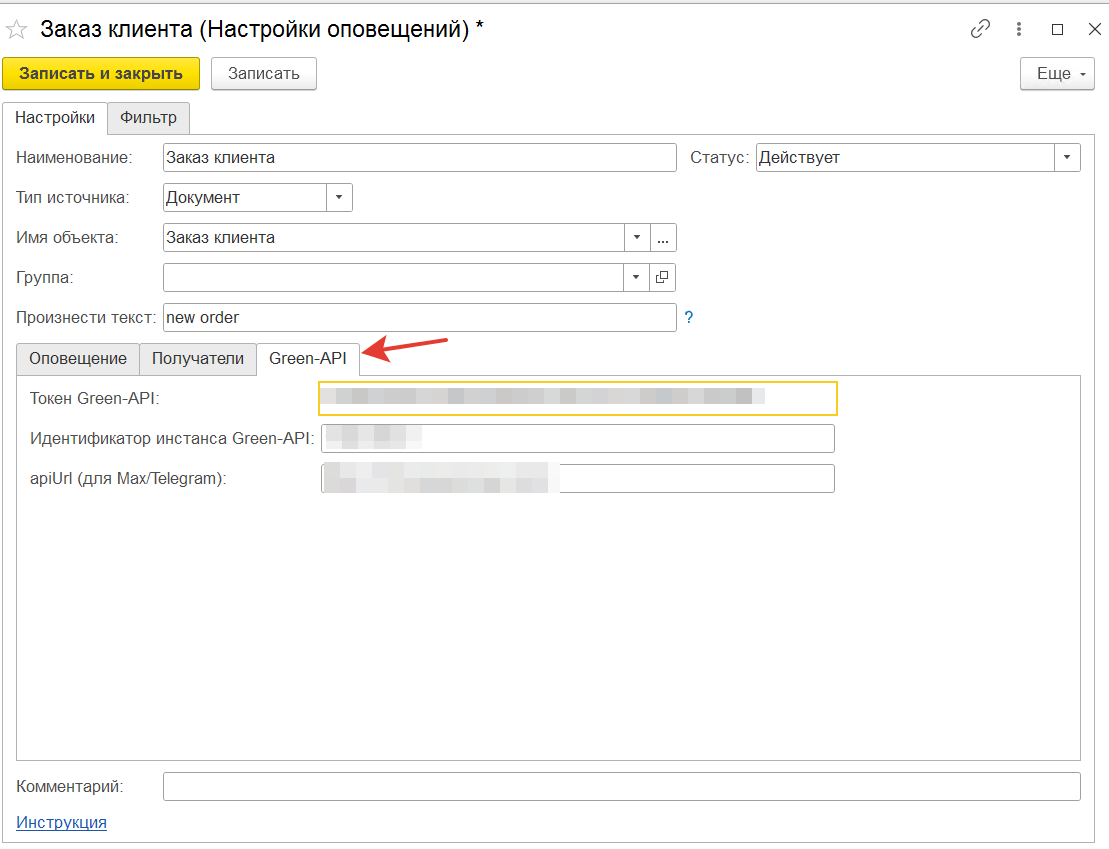Expand the Статус dropdown arrow
This screenshot has height=849, width=1109.
point(1067,157)
